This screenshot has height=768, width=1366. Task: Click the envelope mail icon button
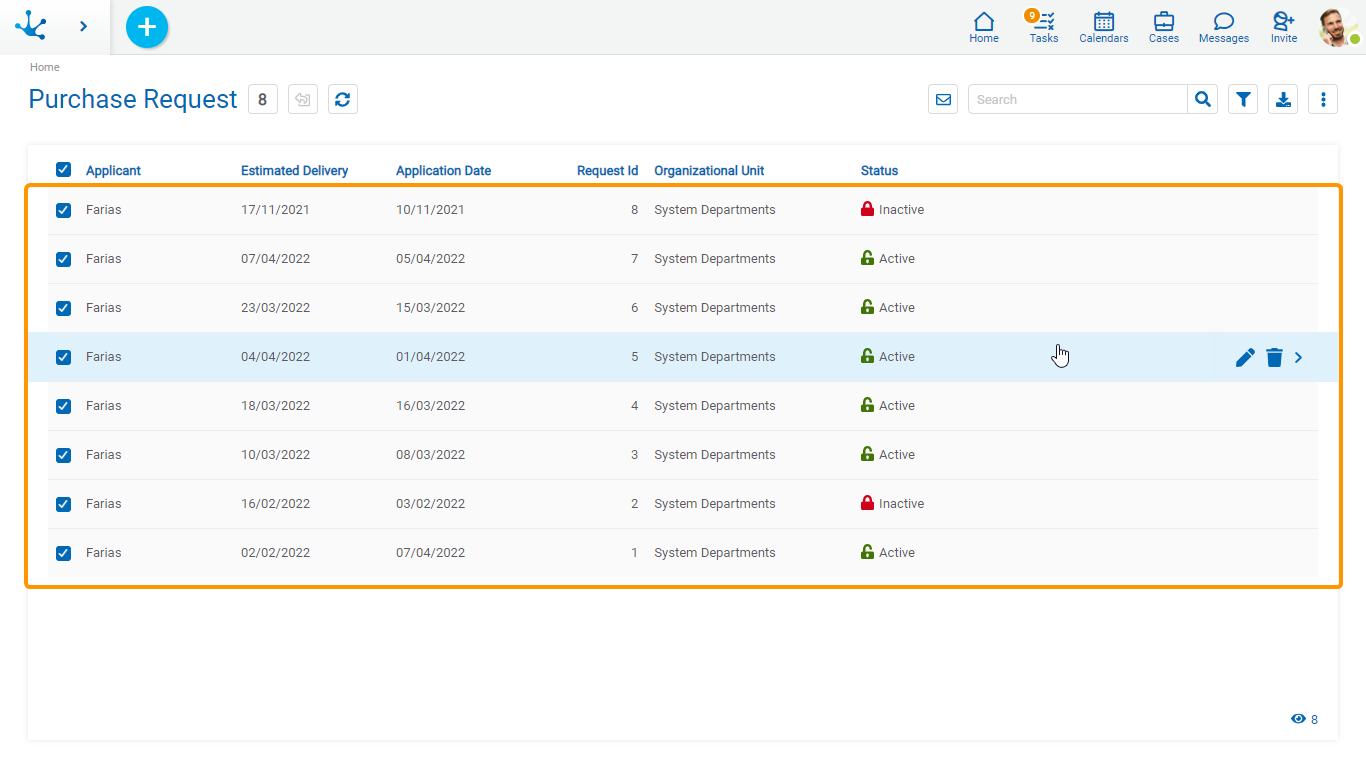tap(943, 99)
